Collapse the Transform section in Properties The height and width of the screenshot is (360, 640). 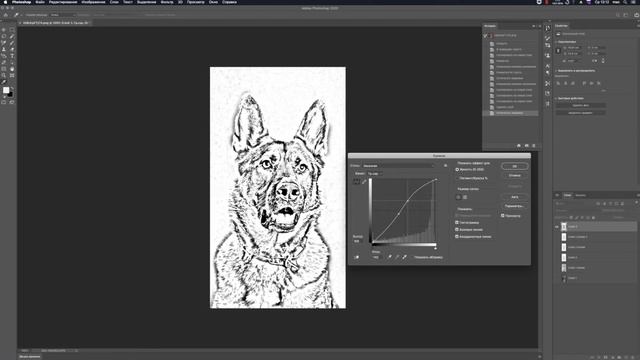pyautogui.click(x=556, y=42)
